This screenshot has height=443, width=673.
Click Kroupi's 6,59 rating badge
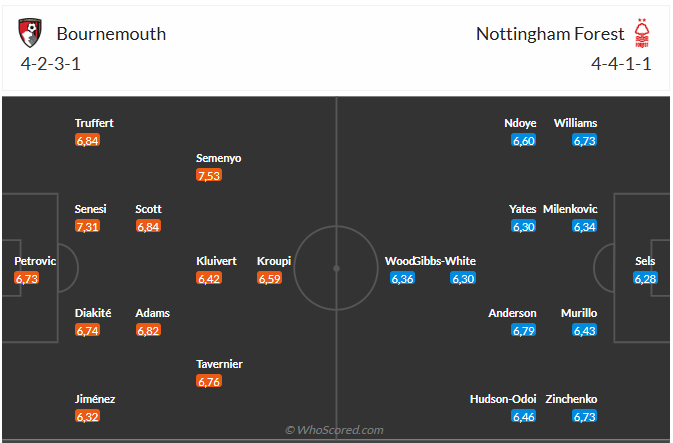(x=270, y=279)
